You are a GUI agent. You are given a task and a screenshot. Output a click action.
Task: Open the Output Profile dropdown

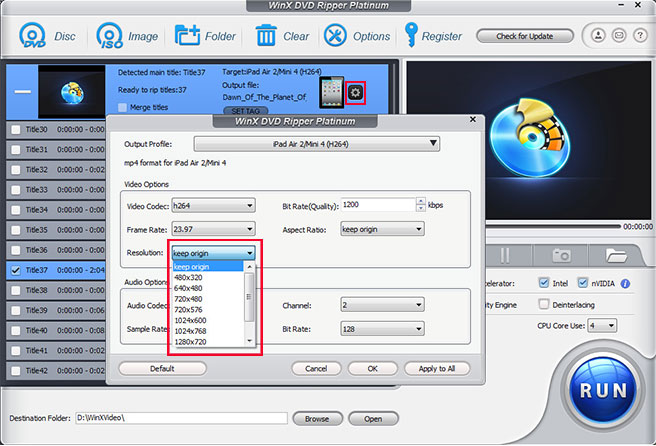pos(317,144)
